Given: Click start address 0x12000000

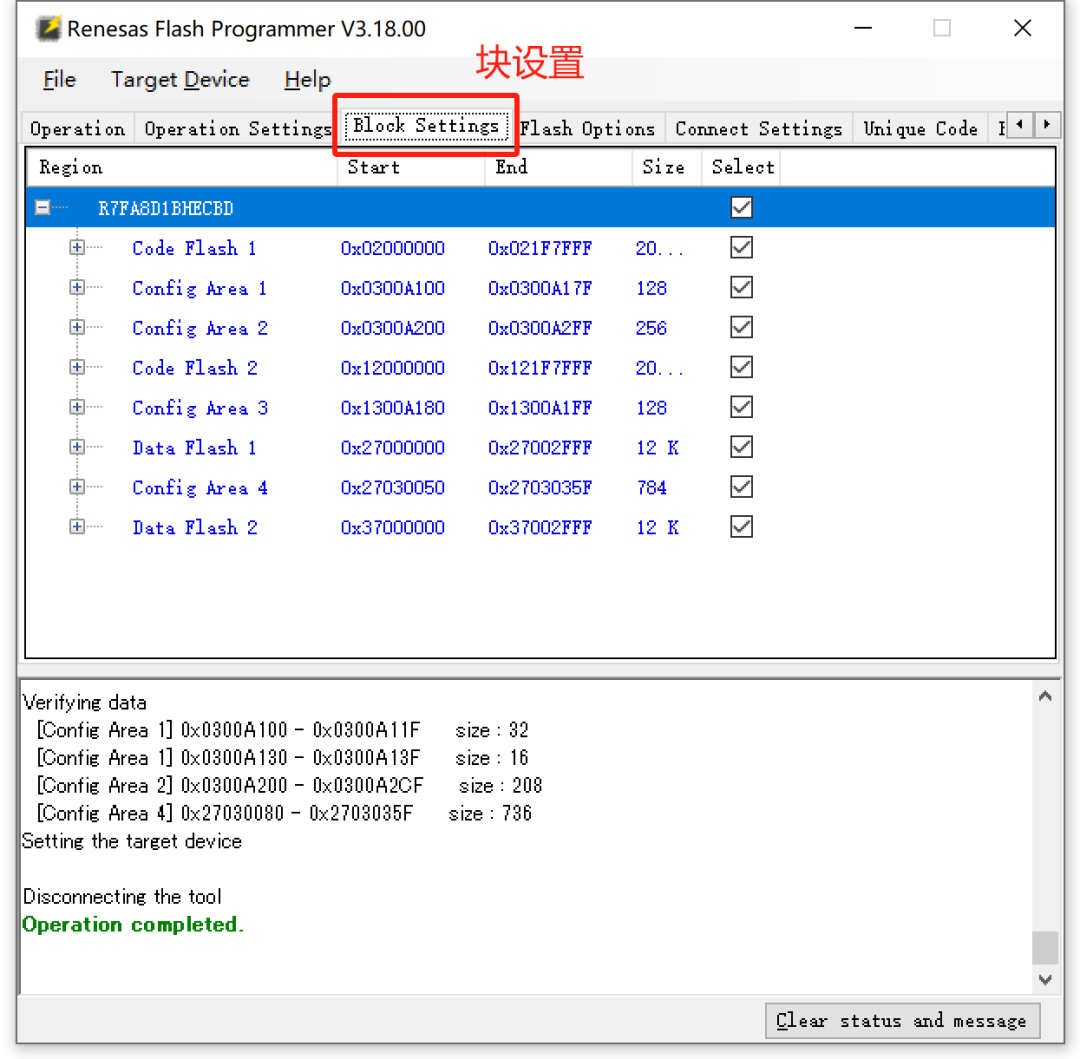Looking at the screenshot, I should (x=393, y=368).
